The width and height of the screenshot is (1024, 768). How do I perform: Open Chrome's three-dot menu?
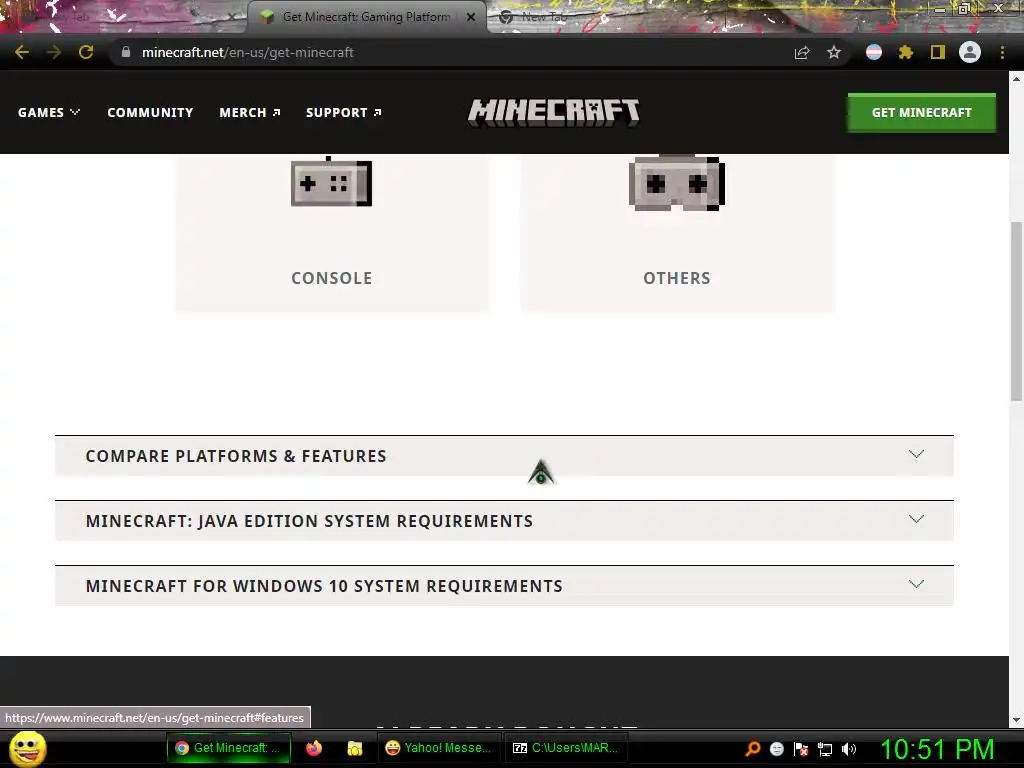1002,52
